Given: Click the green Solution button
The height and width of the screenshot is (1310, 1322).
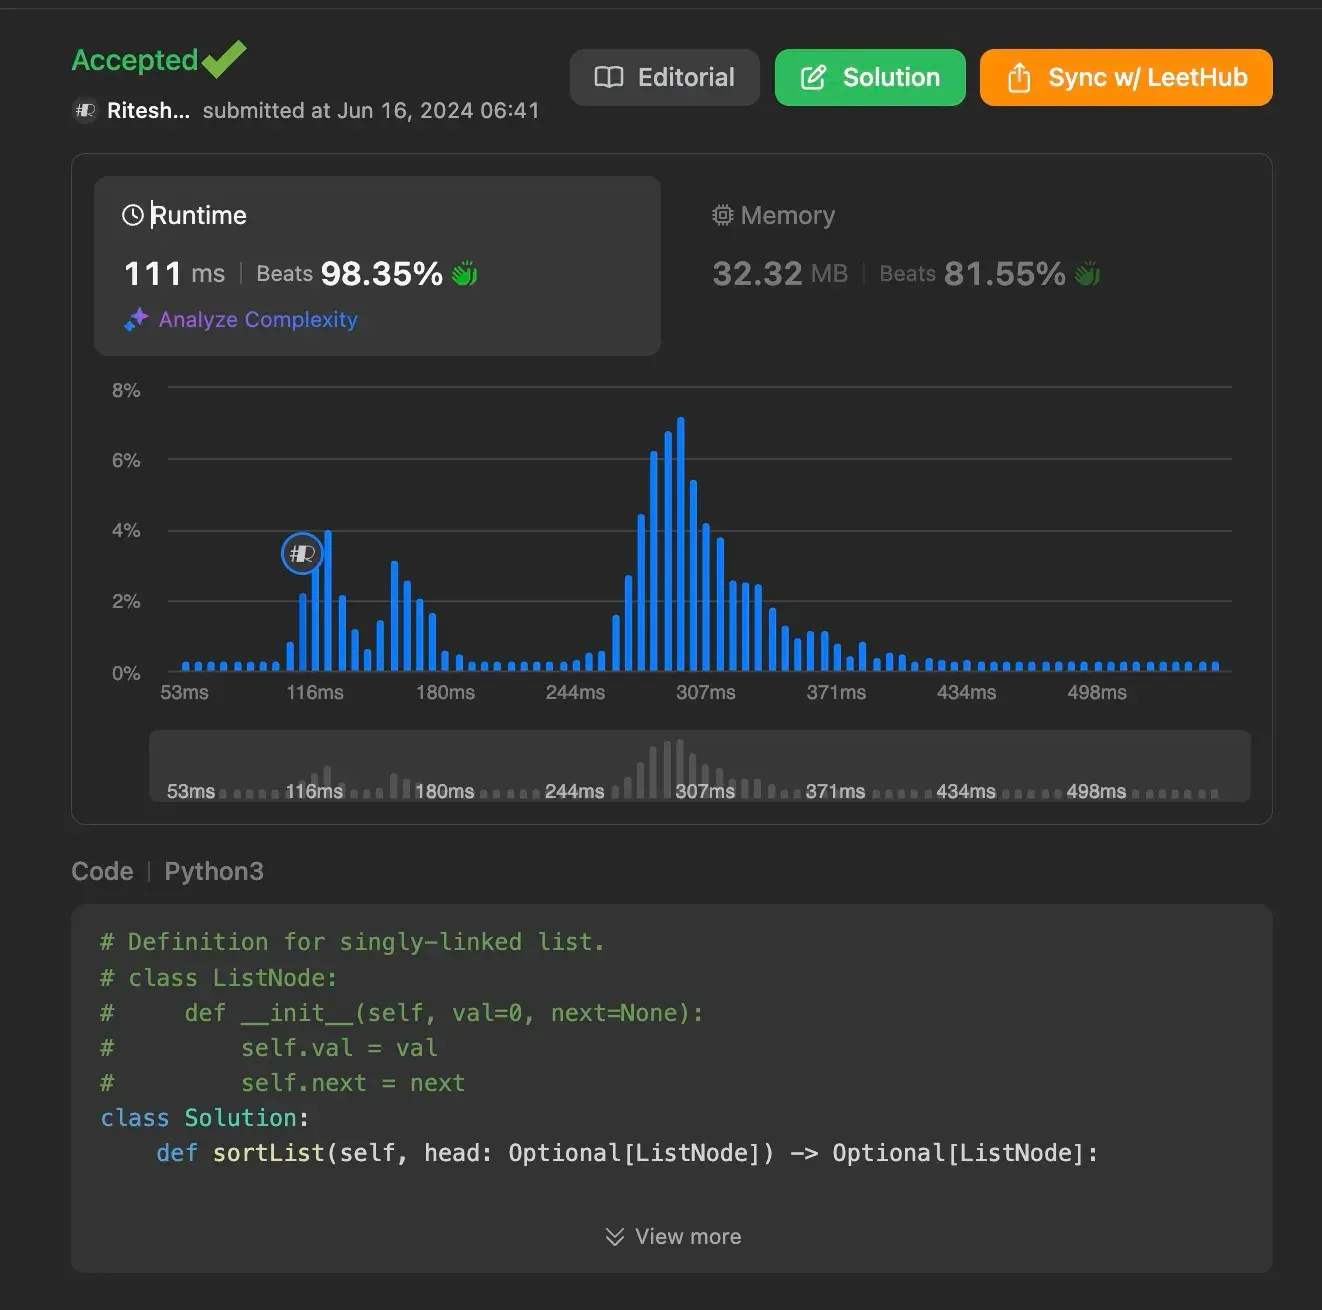Looking at the screenshot, I should (x=870, y=77).
